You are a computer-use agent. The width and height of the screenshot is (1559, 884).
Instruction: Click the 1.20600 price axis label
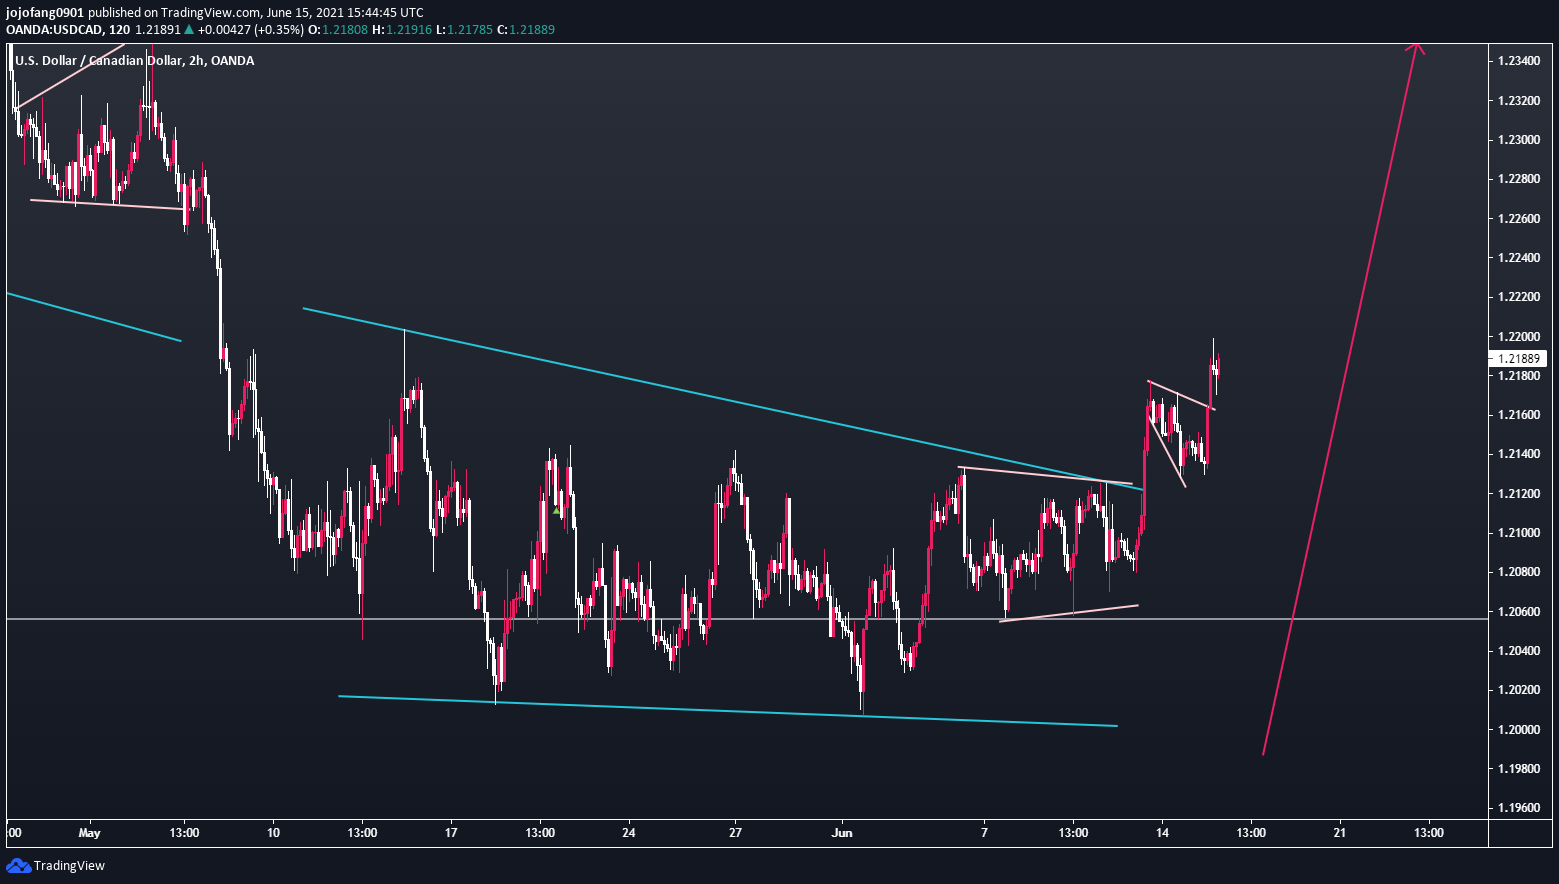[1518, 611]
